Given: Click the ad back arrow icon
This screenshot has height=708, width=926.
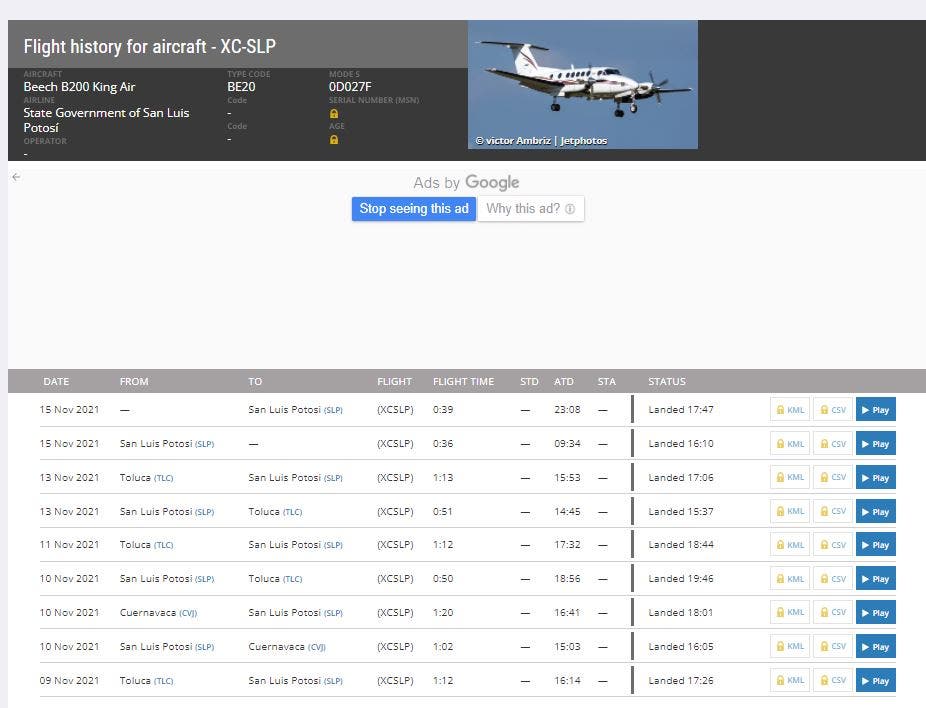Looking at the screenshot, I should pyautogui.click(x=16, y=177).
